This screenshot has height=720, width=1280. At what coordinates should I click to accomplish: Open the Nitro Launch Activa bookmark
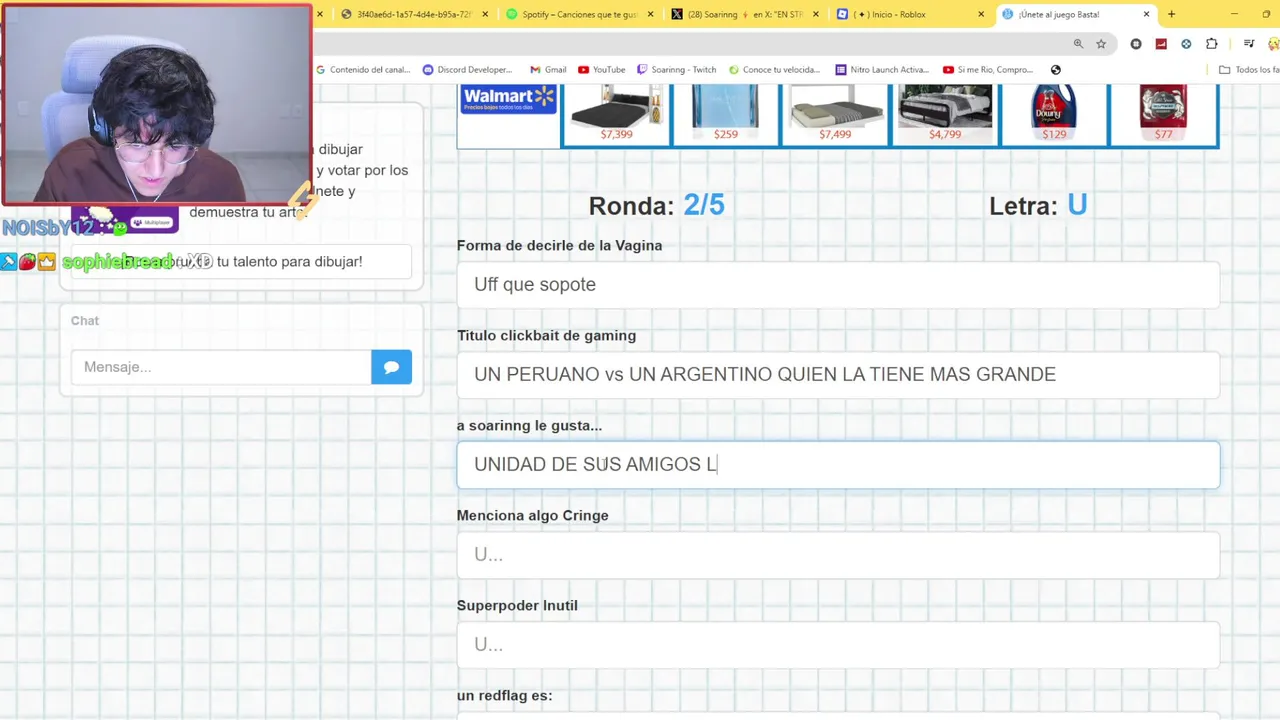click(x=883, y=70)
